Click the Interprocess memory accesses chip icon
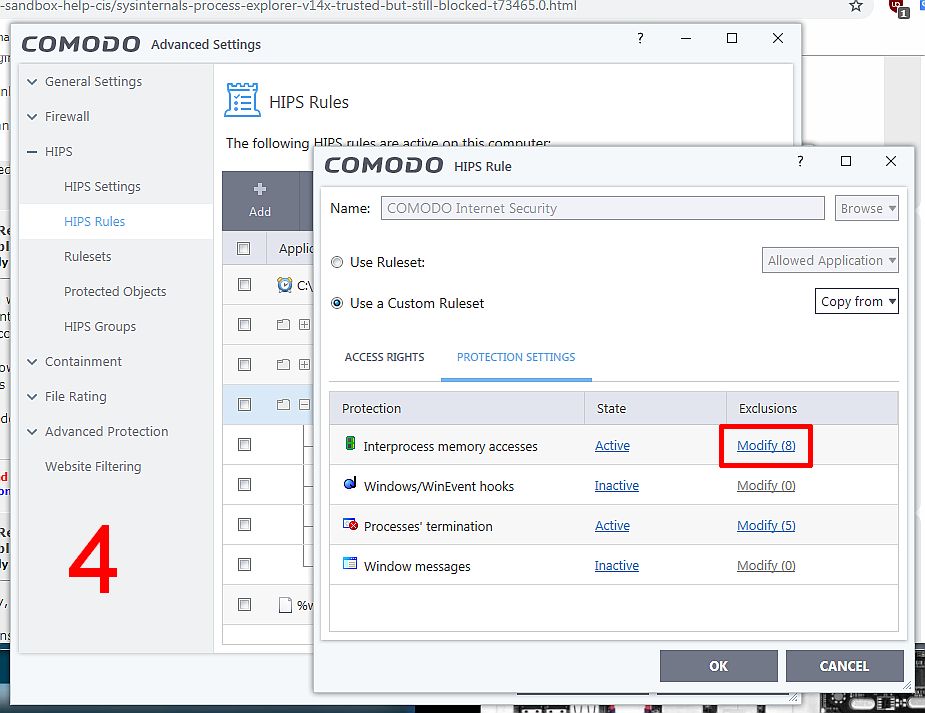The height and width of the screenshot is (713, 925). coord(350,443)
